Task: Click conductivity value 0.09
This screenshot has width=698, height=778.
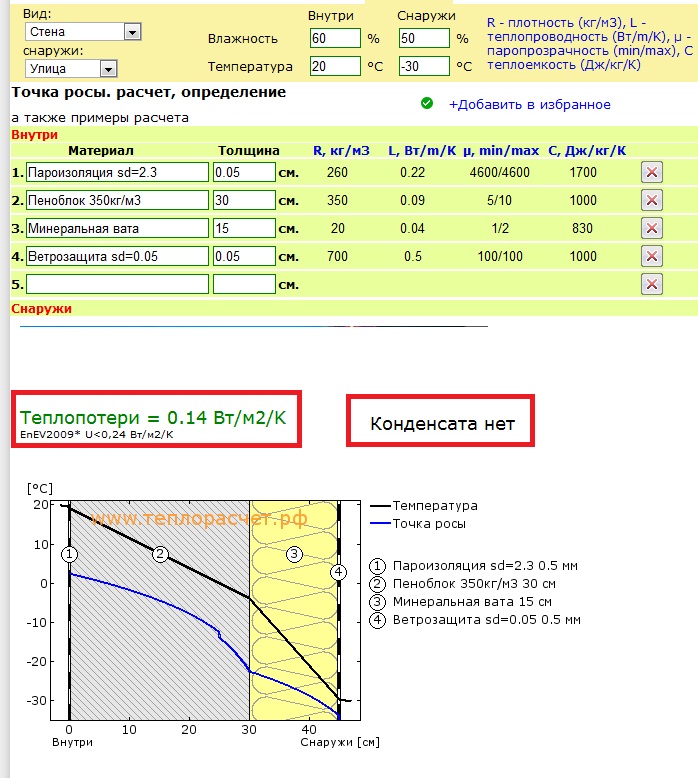Action: [x=412, y=200]
